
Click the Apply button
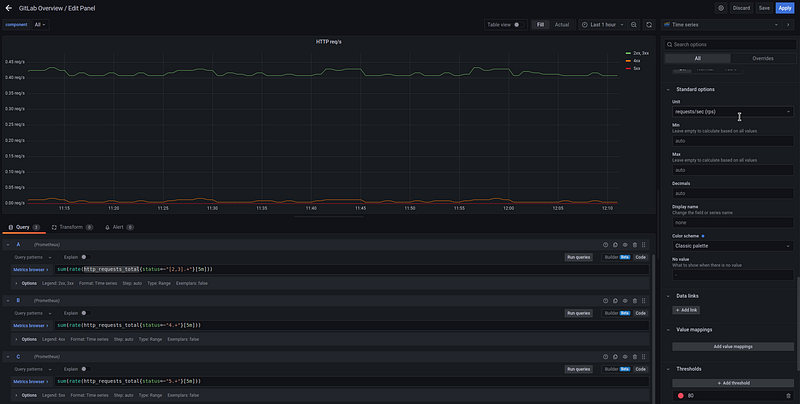pos(785,8)
